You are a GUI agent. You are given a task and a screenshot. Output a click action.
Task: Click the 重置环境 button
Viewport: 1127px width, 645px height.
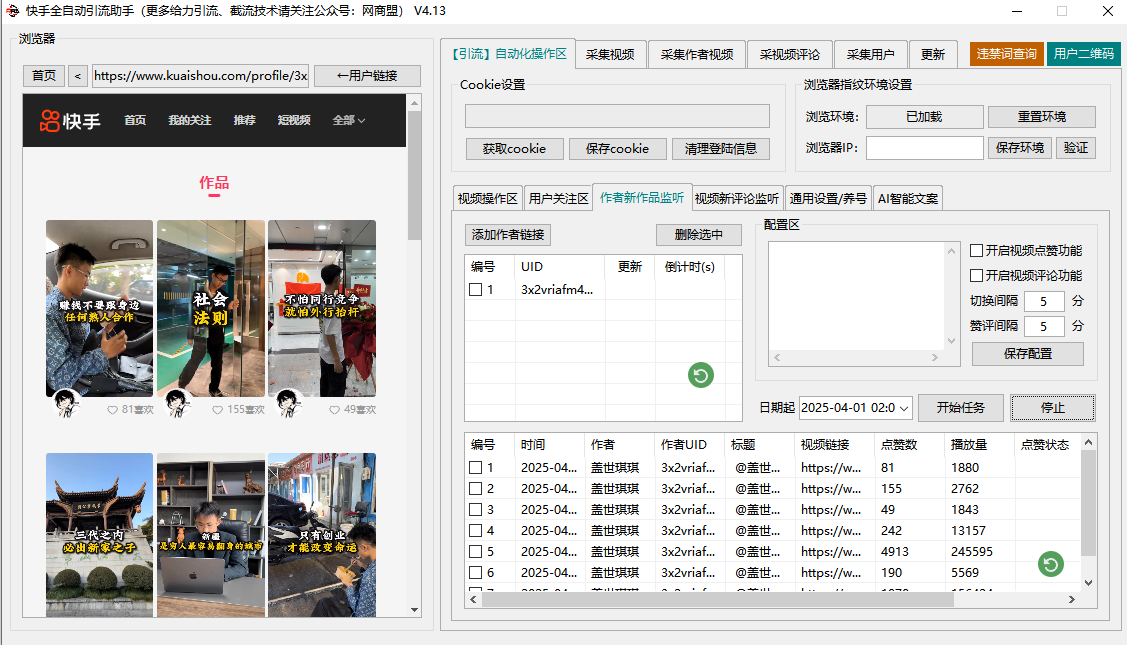click(x=1041, y=116)
